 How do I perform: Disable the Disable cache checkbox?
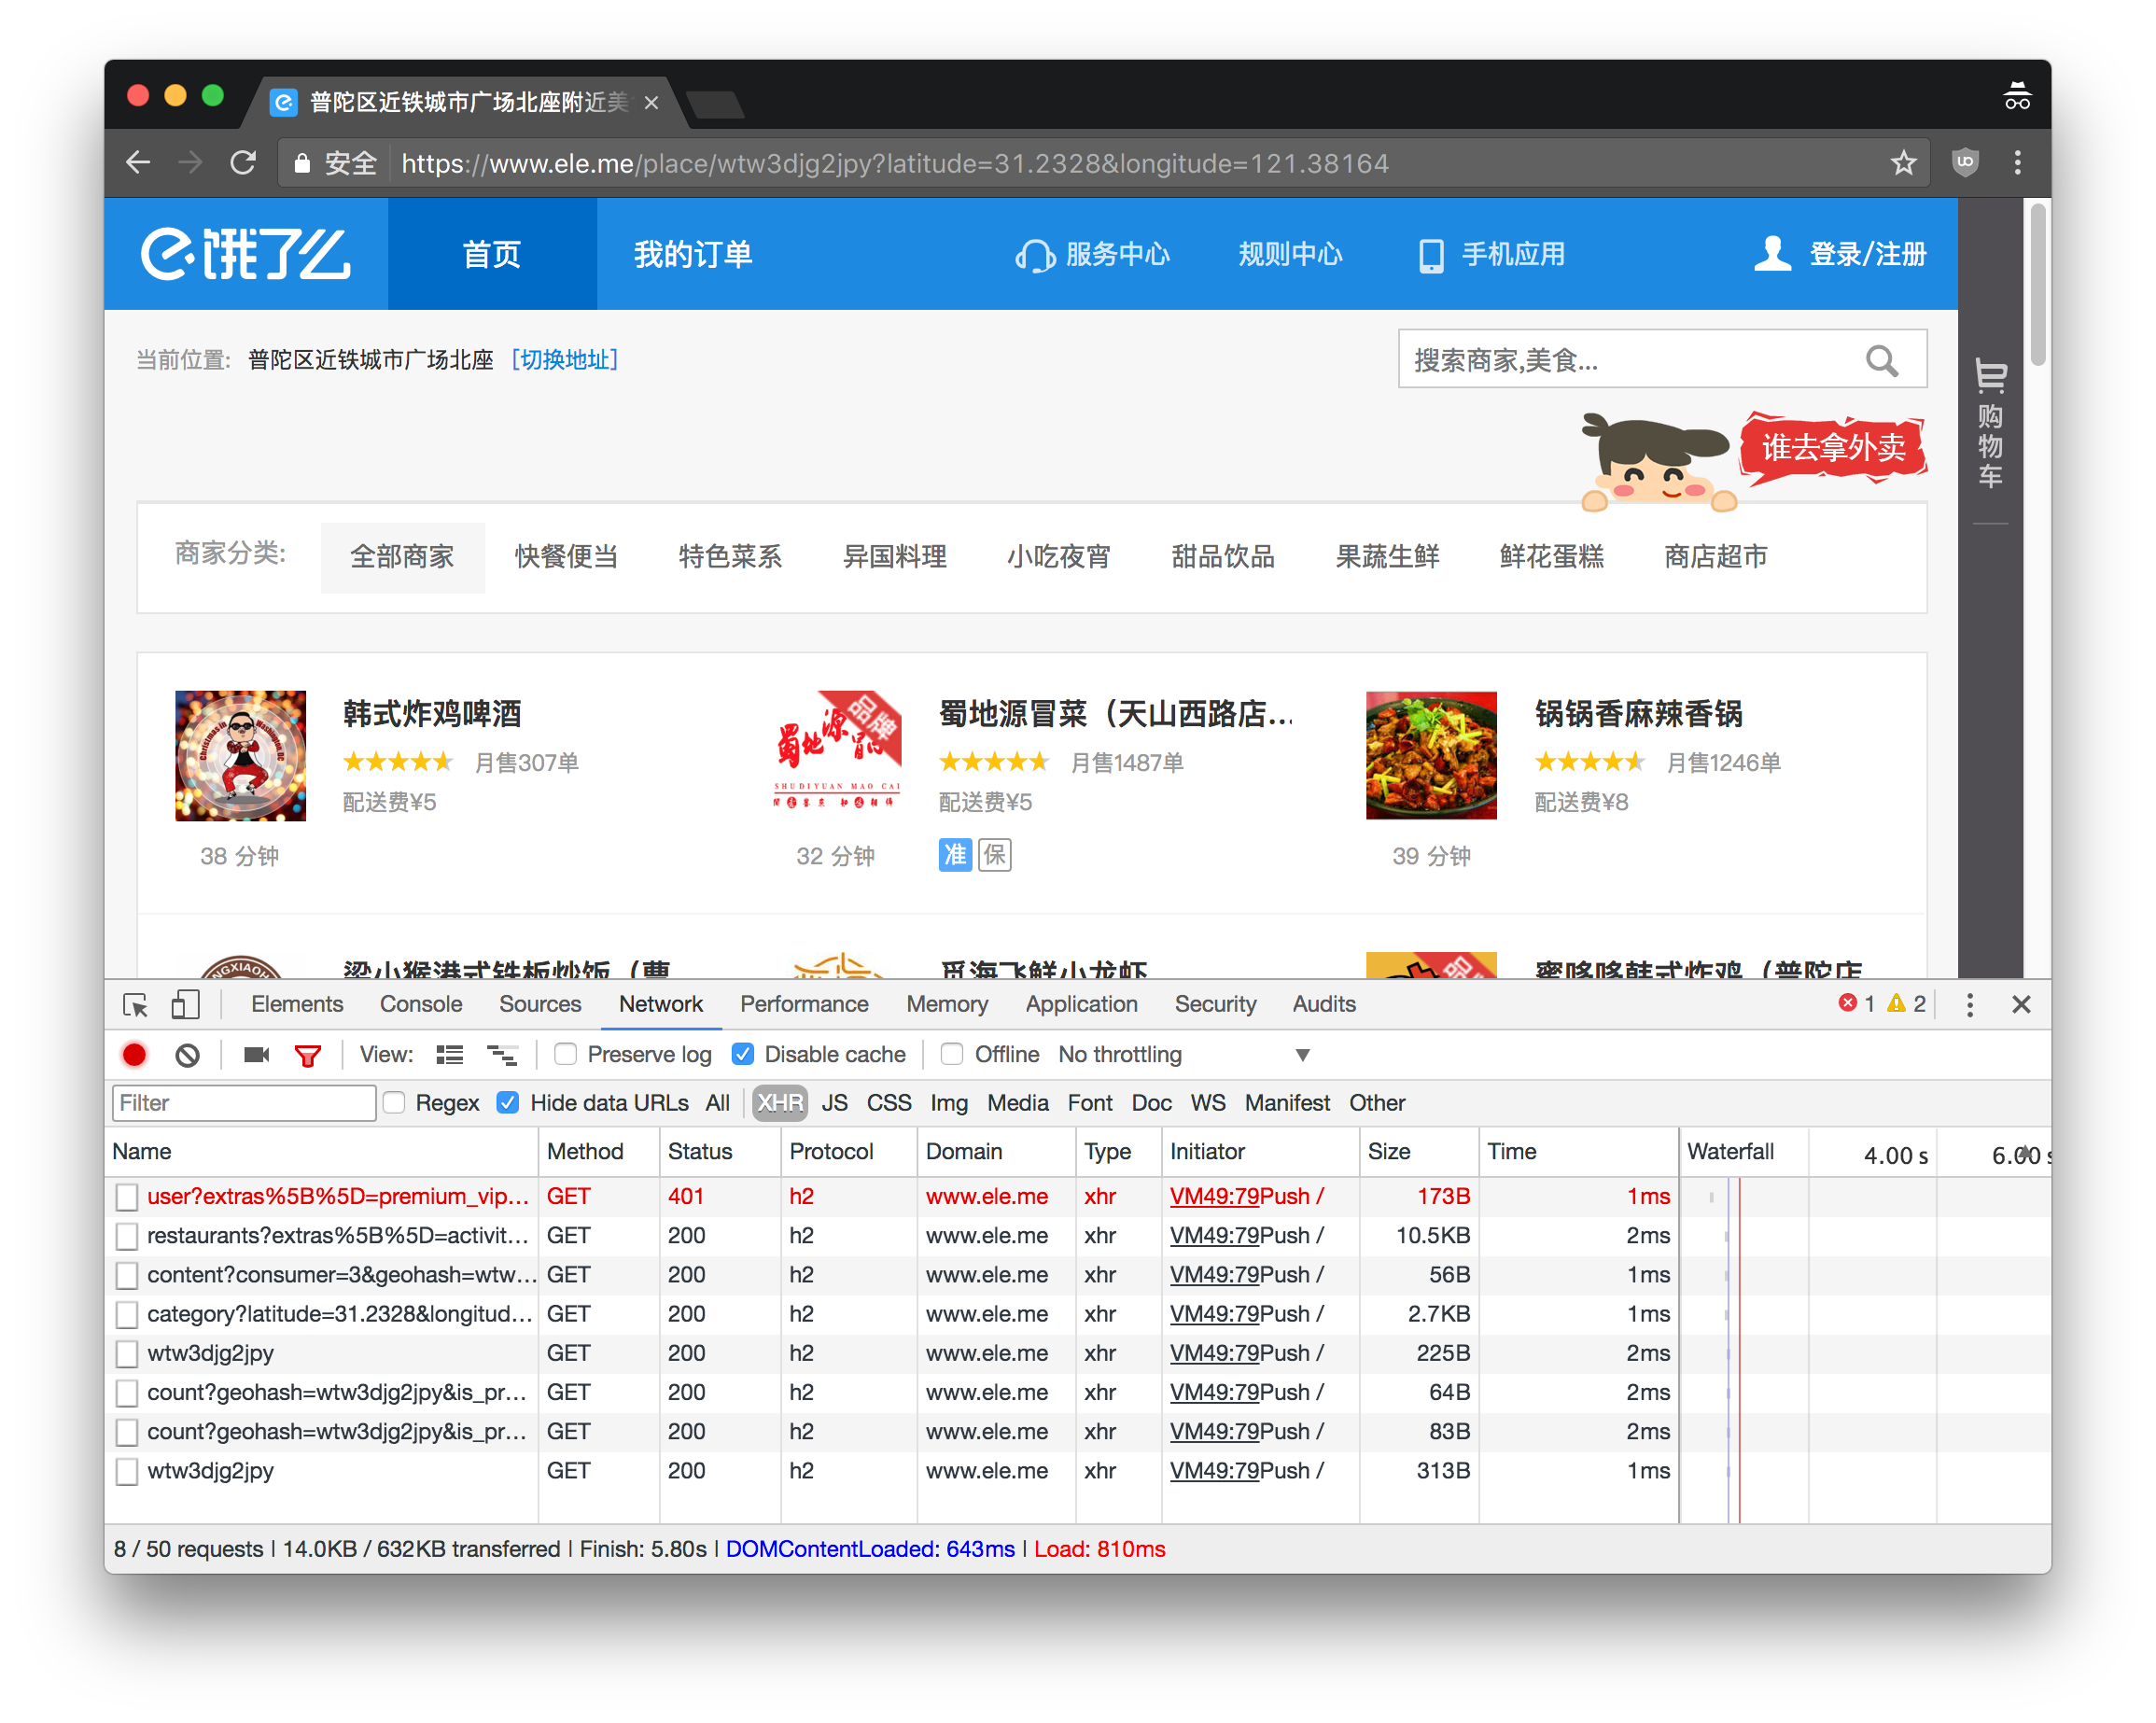[x=743, y=1054]
